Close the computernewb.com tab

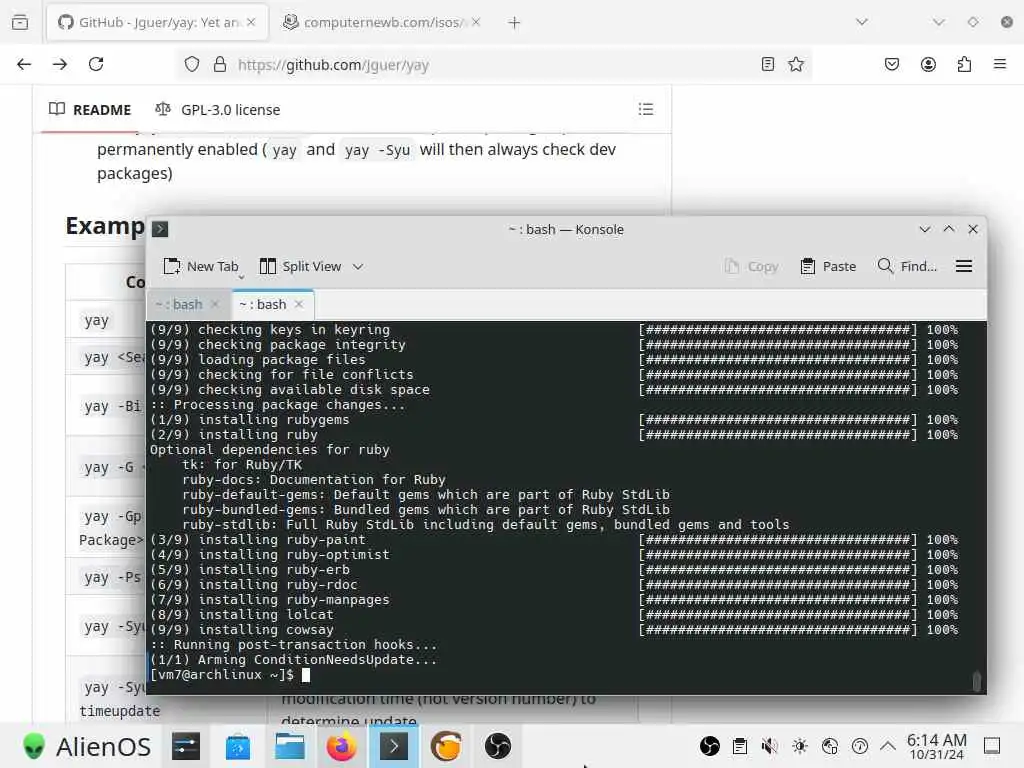[x=476, y=22]
